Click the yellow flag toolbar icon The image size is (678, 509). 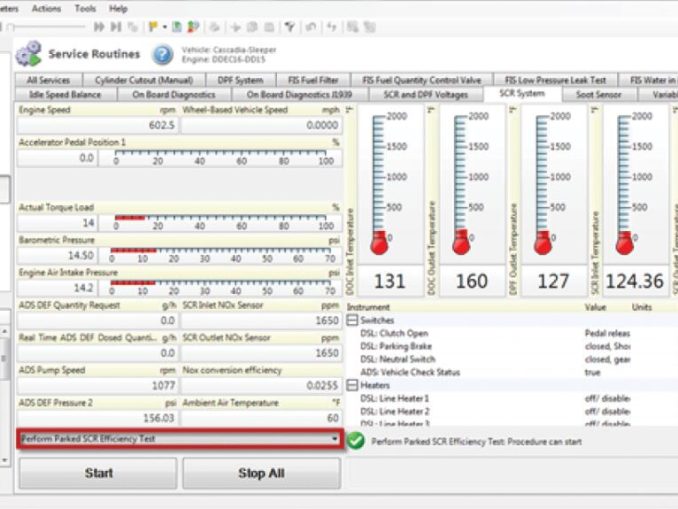151,27
